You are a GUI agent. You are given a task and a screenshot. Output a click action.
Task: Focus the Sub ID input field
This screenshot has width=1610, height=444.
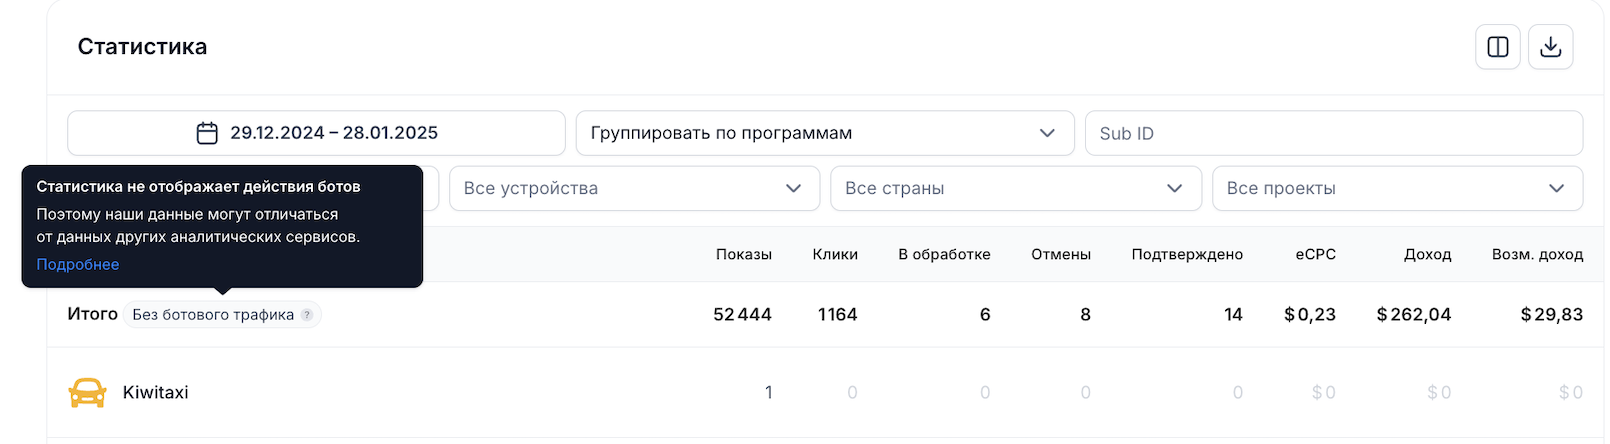(x=1334, y=133)
